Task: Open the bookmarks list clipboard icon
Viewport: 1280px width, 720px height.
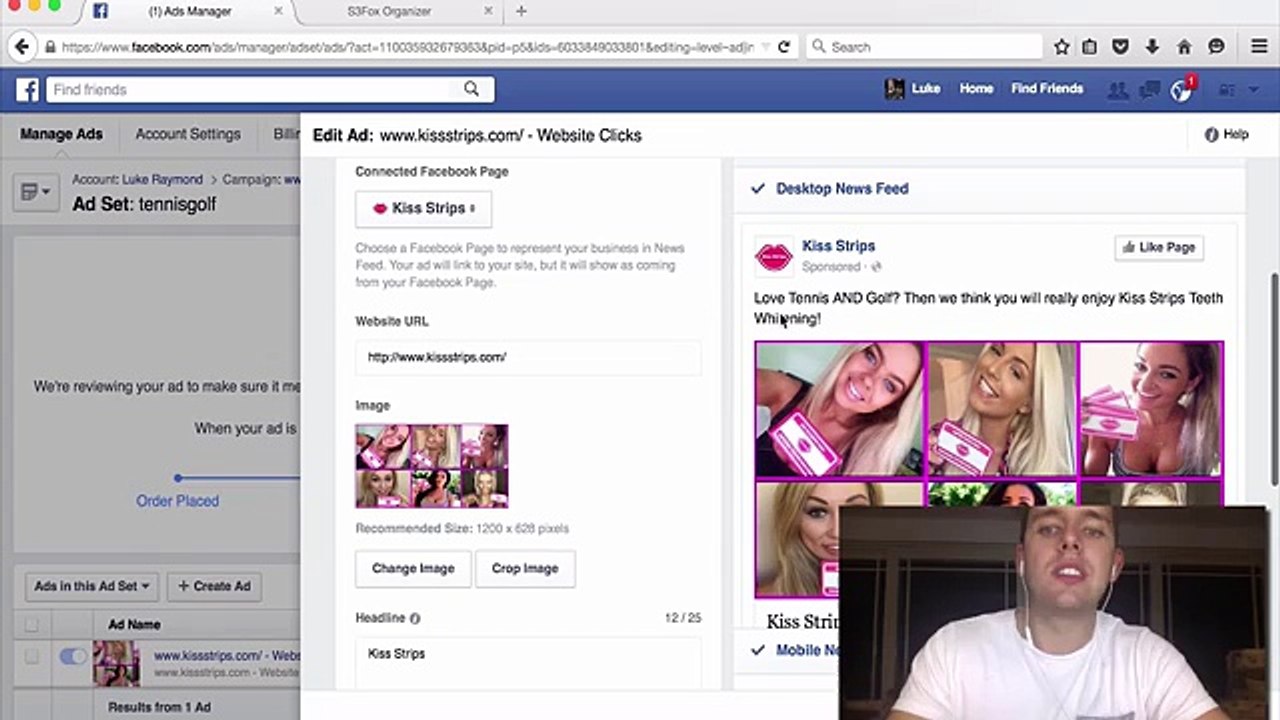Action: (1090, 47)
